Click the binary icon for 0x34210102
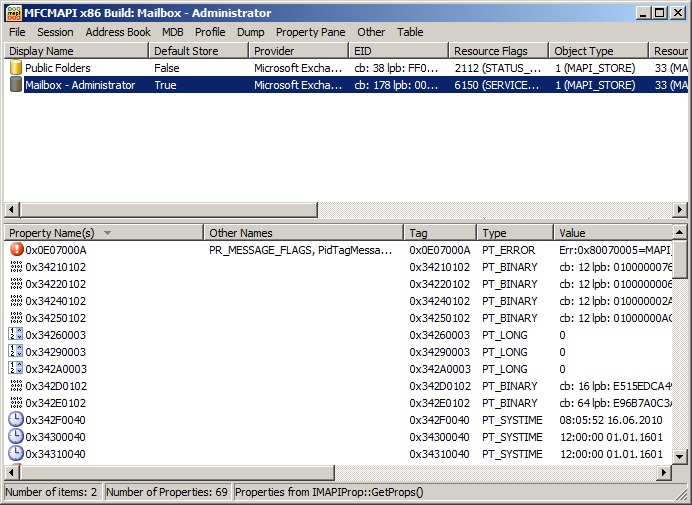This screenshot has height=505, width=692. (16, 267)
